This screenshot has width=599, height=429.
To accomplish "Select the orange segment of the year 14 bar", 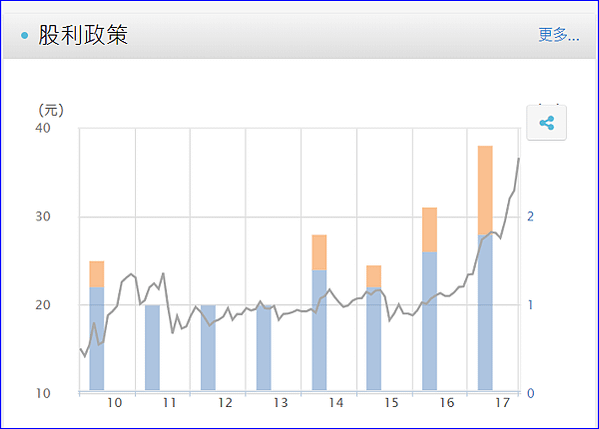I will (x=319, y=253).
